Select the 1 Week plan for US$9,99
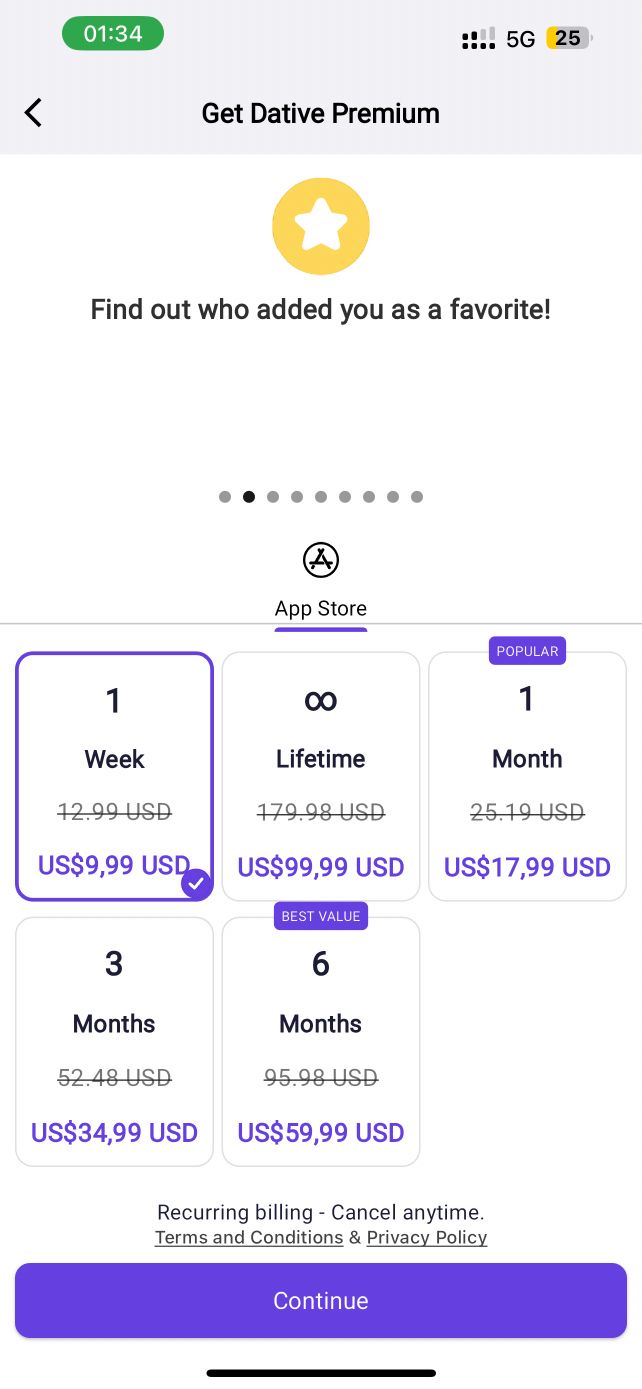This screenshot has height=1389, width=642. (x=114, y=777)
